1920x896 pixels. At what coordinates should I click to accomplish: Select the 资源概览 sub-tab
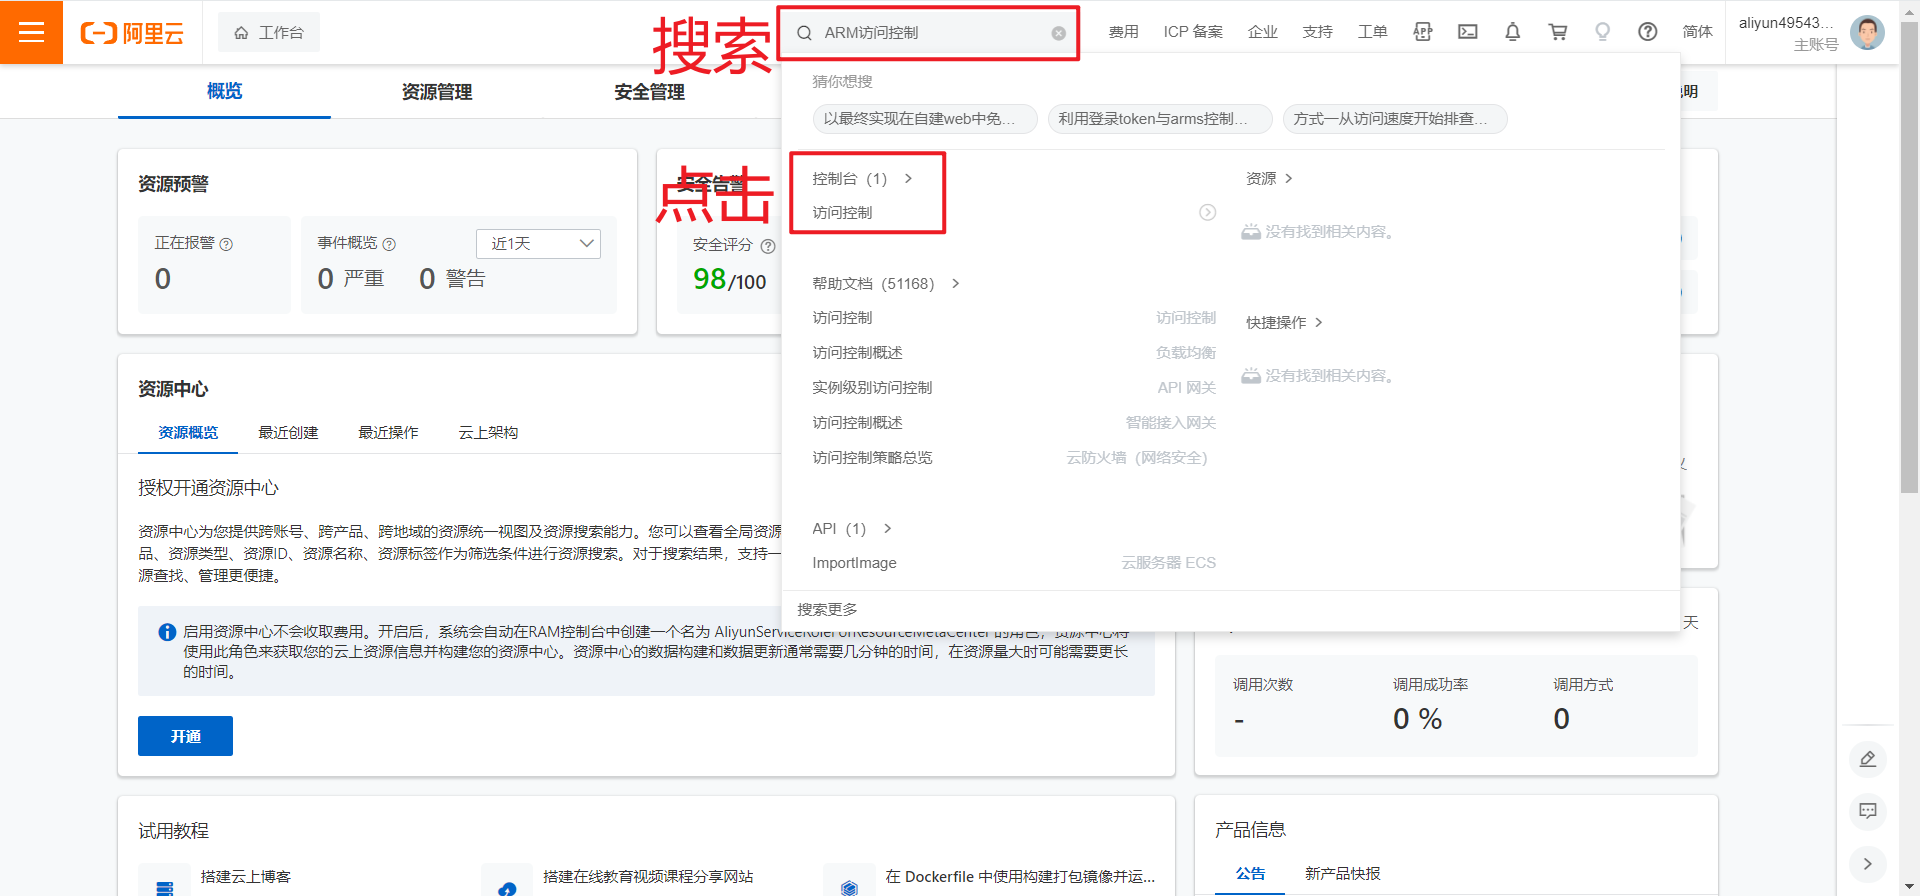[x=188, y=433]
